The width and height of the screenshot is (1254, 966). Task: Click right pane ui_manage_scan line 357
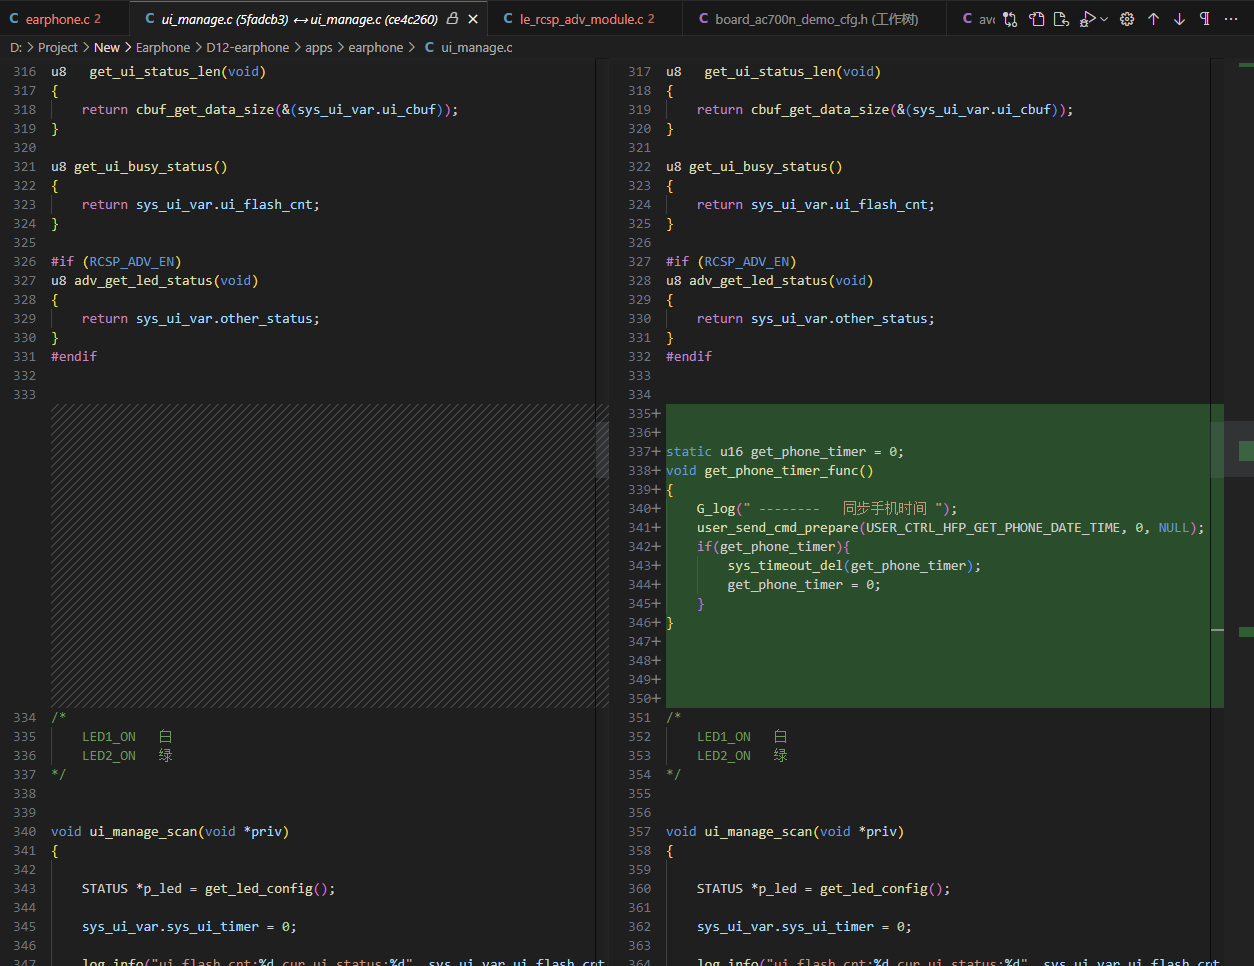(x=785, y=831)
